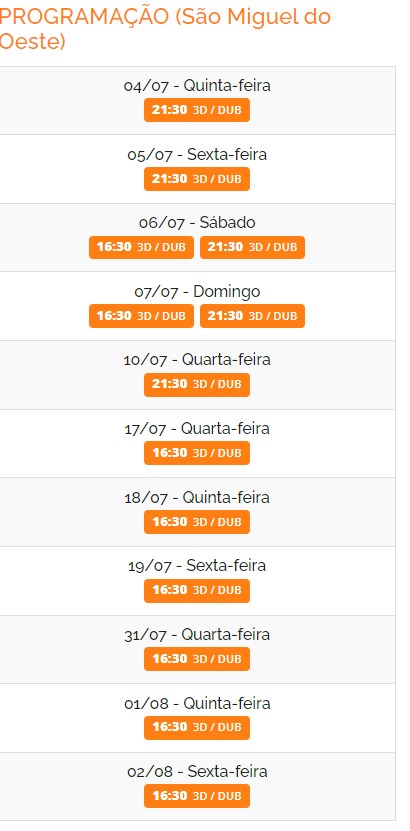Select 16:30 session on 19/07 Sexta-feira
The height and width of the screenshot is (831, 410).
197,590
